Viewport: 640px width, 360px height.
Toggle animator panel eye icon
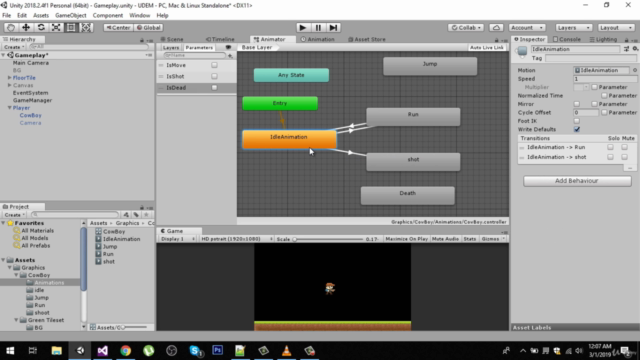pyautogui.click(x=228, y=47)
